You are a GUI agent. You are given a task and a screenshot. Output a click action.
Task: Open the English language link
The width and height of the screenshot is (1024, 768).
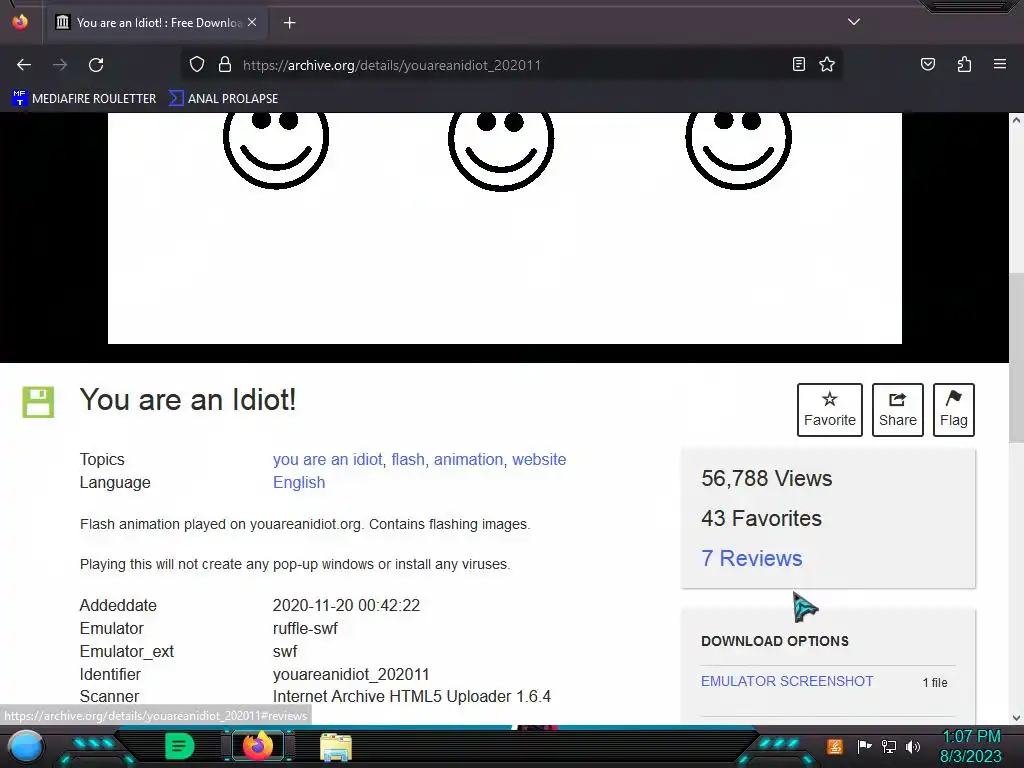click(x=299, y=483)
